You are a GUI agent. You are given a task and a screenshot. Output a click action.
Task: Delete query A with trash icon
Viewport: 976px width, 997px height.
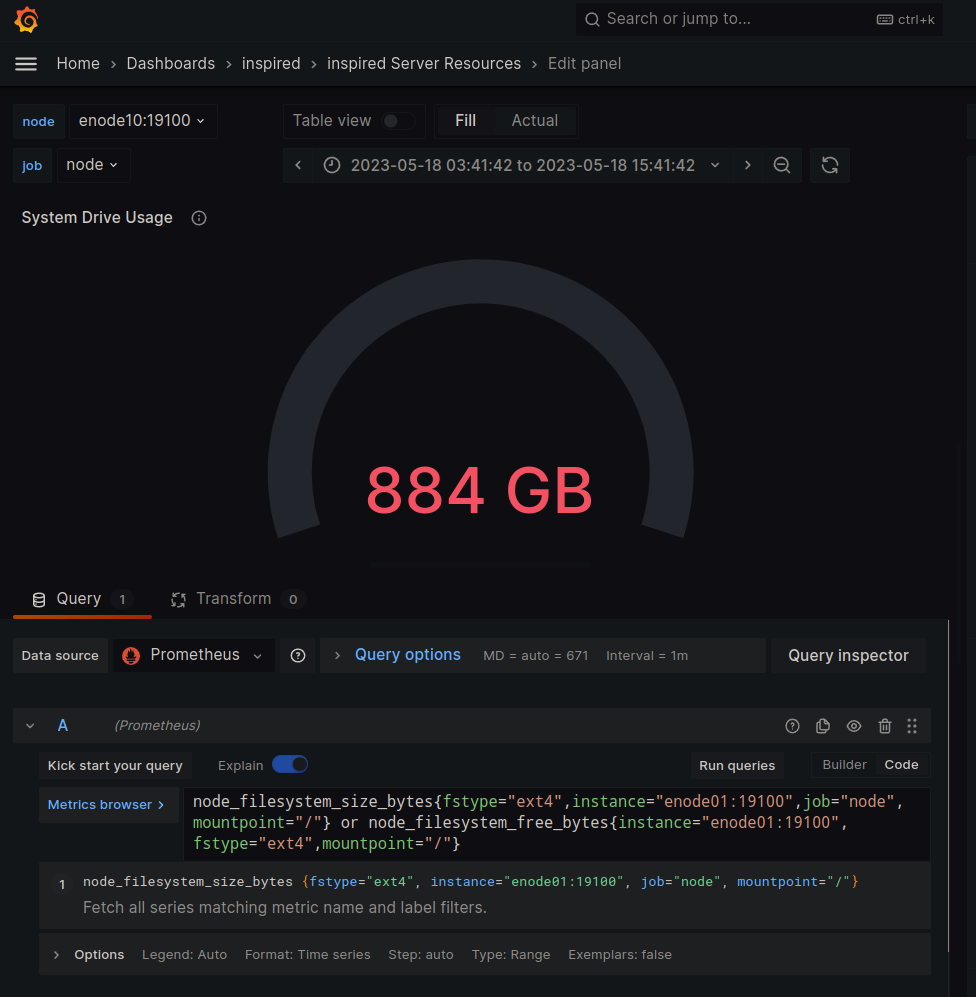click(x=885, y=726)
